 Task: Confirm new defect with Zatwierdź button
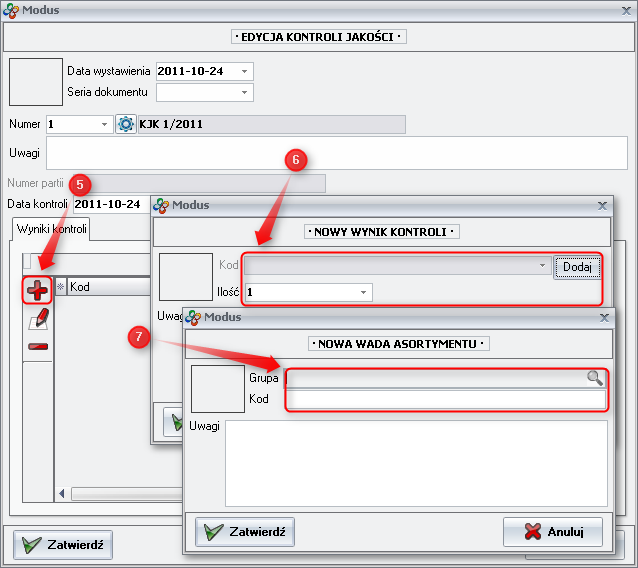click(245, 531)
